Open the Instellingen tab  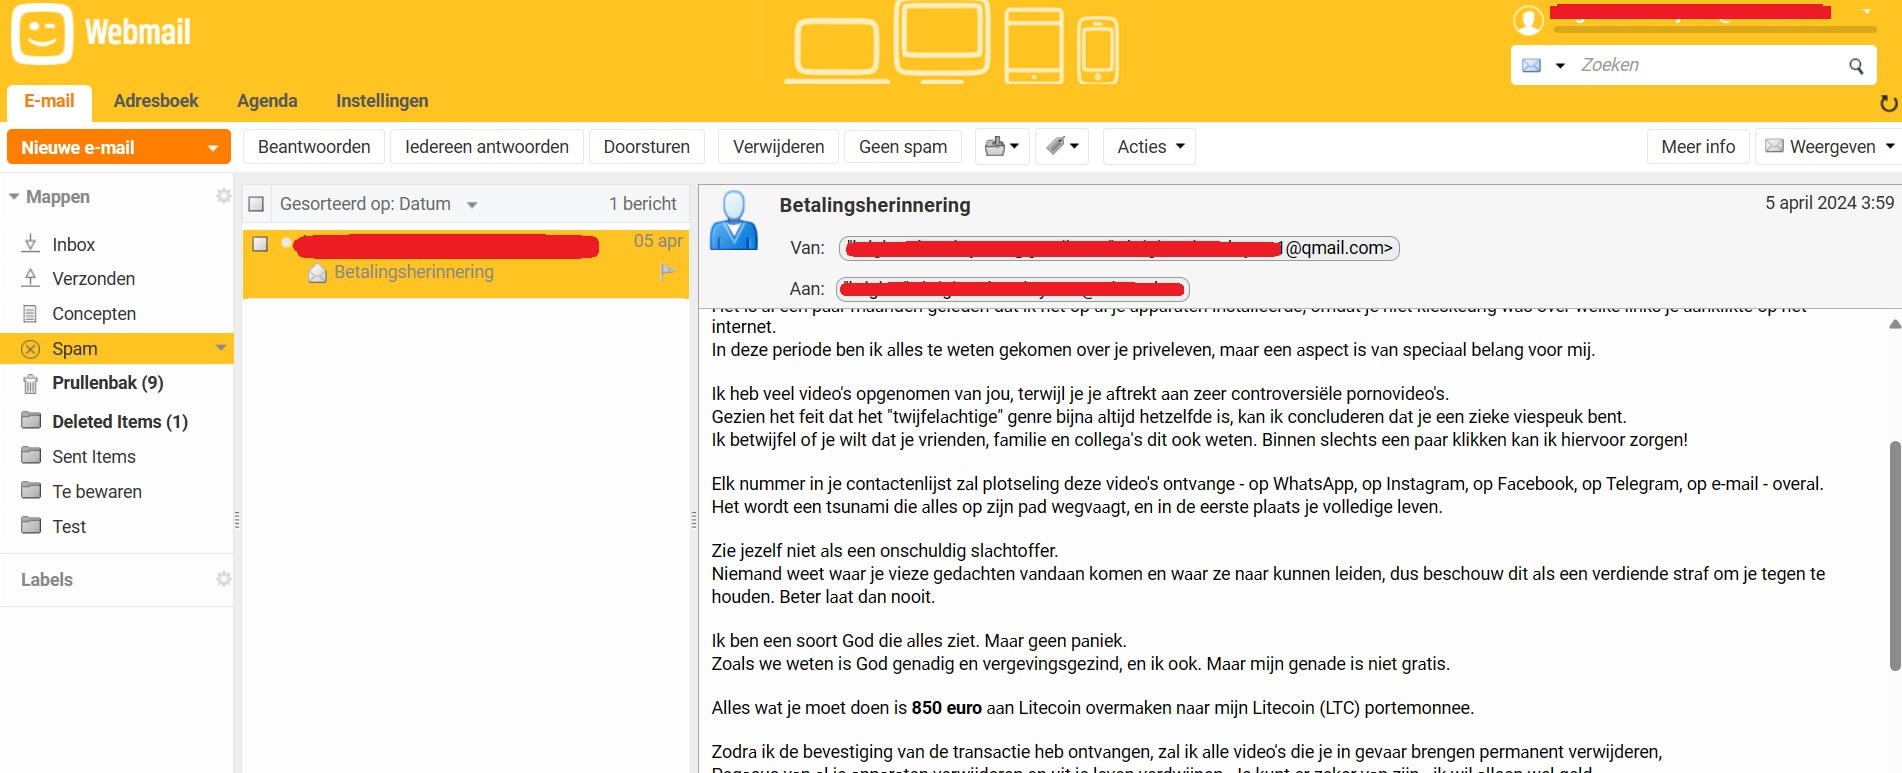381,101
